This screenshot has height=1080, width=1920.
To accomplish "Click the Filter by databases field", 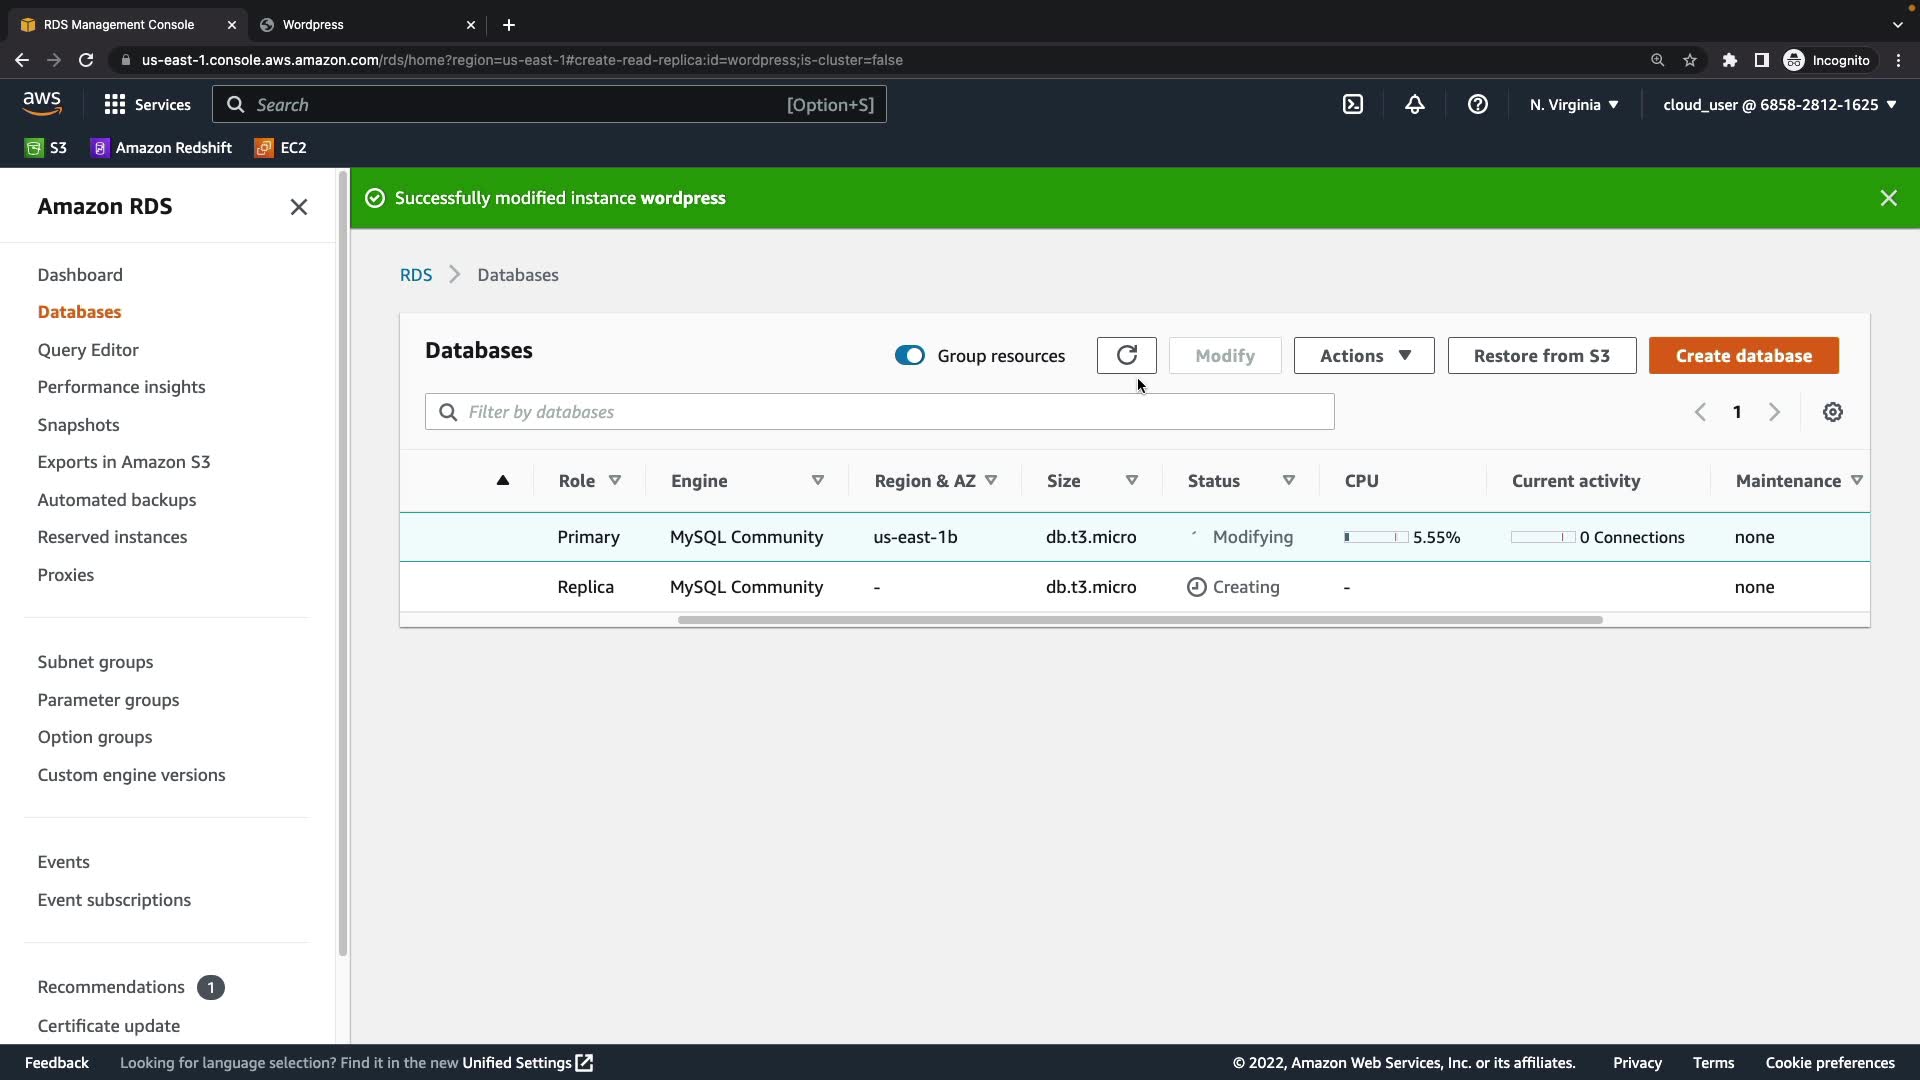I will (x=880, y=412).
